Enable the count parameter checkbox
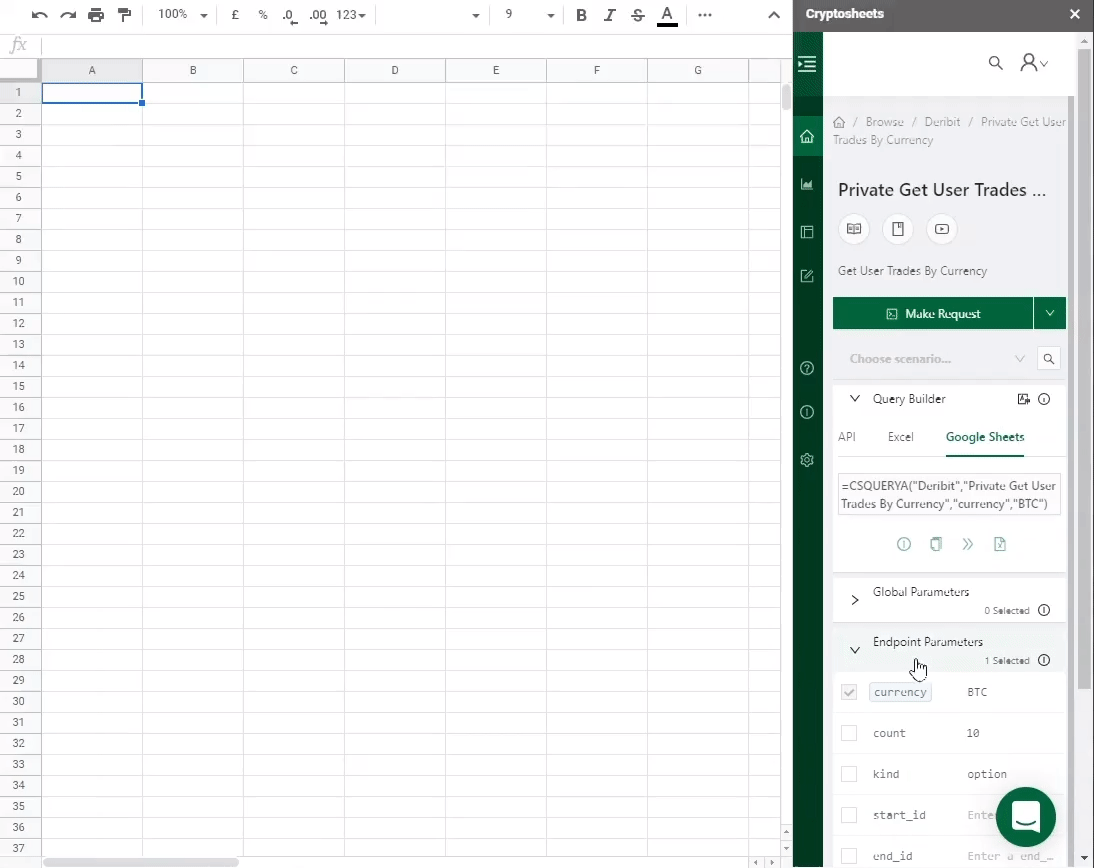The height and width of the screenshot is (868, 1094). (848, 733)
